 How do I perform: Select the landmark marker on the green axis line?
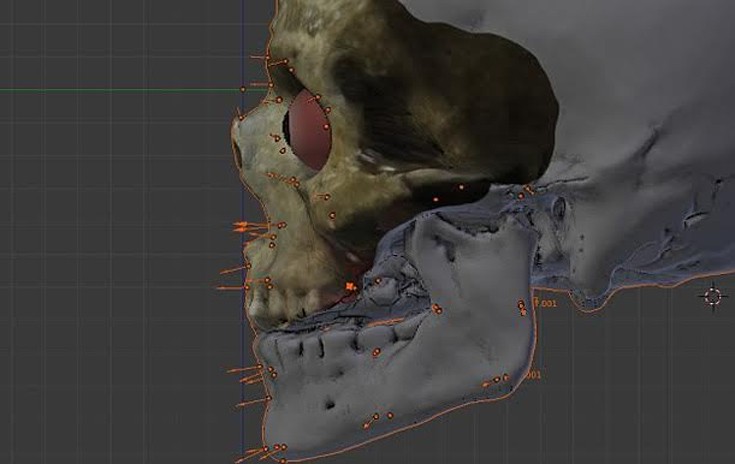point(243,89)
